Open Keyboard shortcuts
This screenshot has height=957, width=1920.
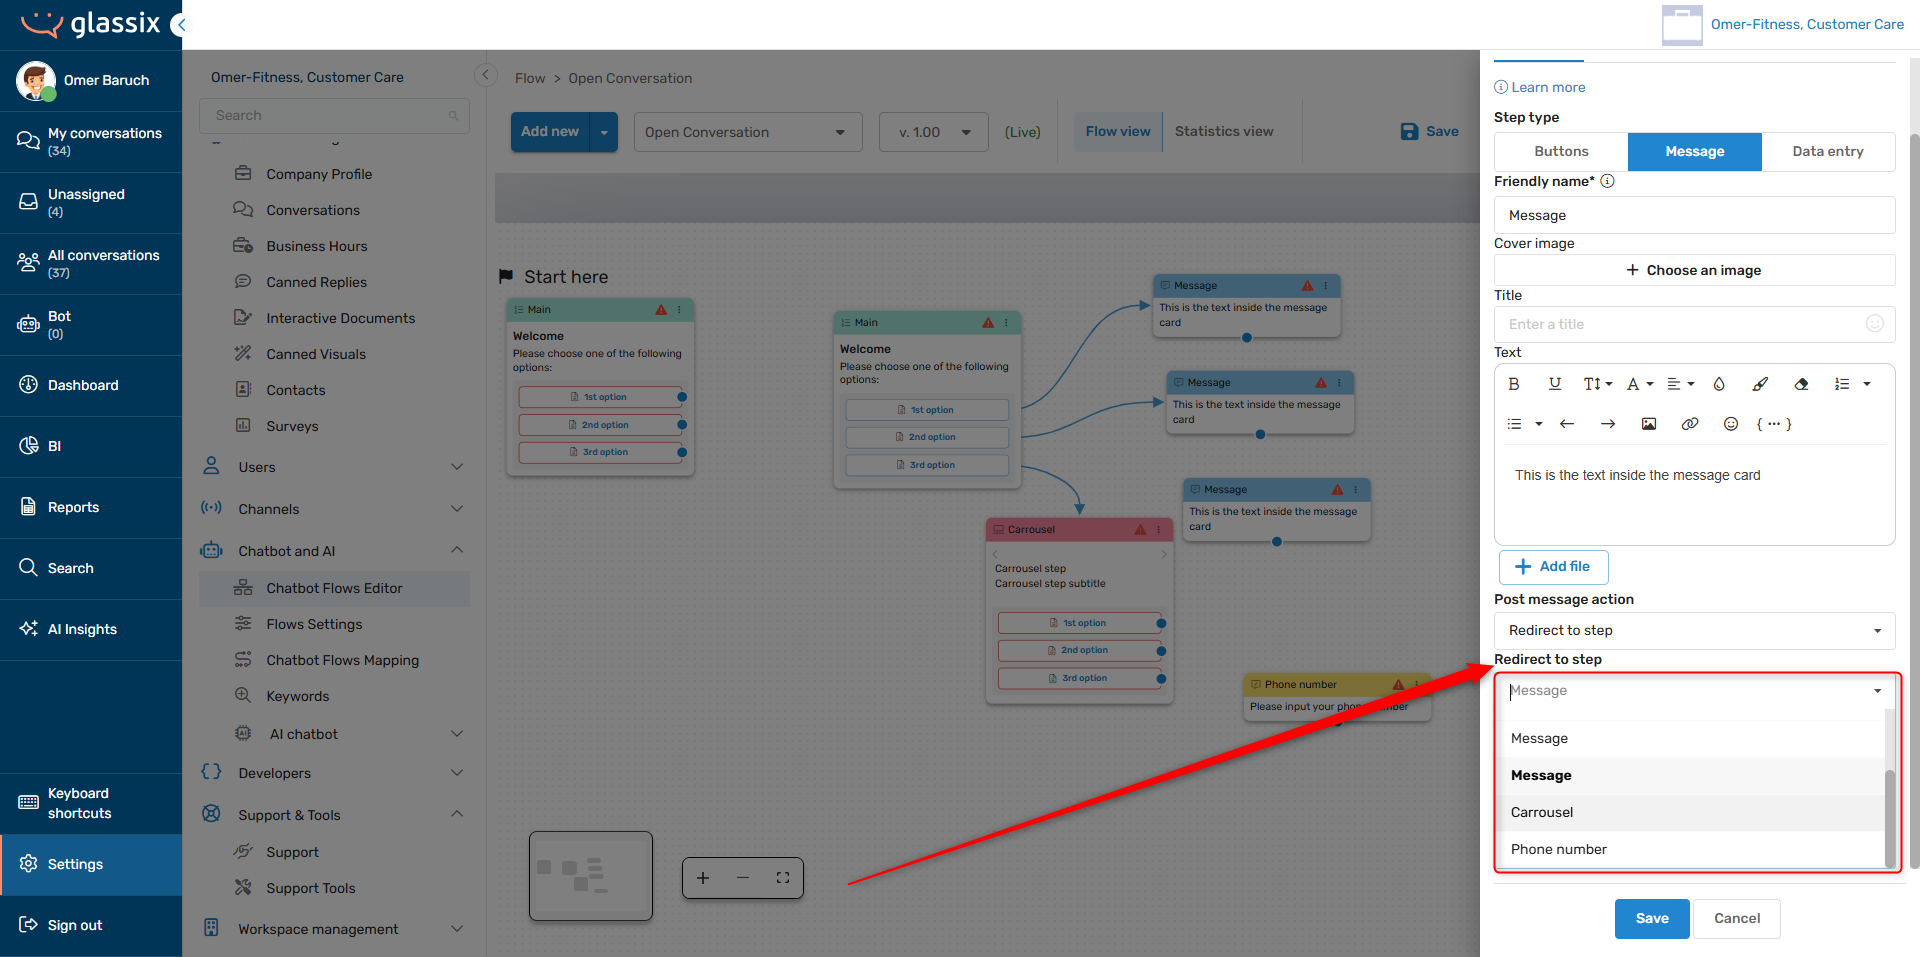pyautogui.click(x=91, y=803)
